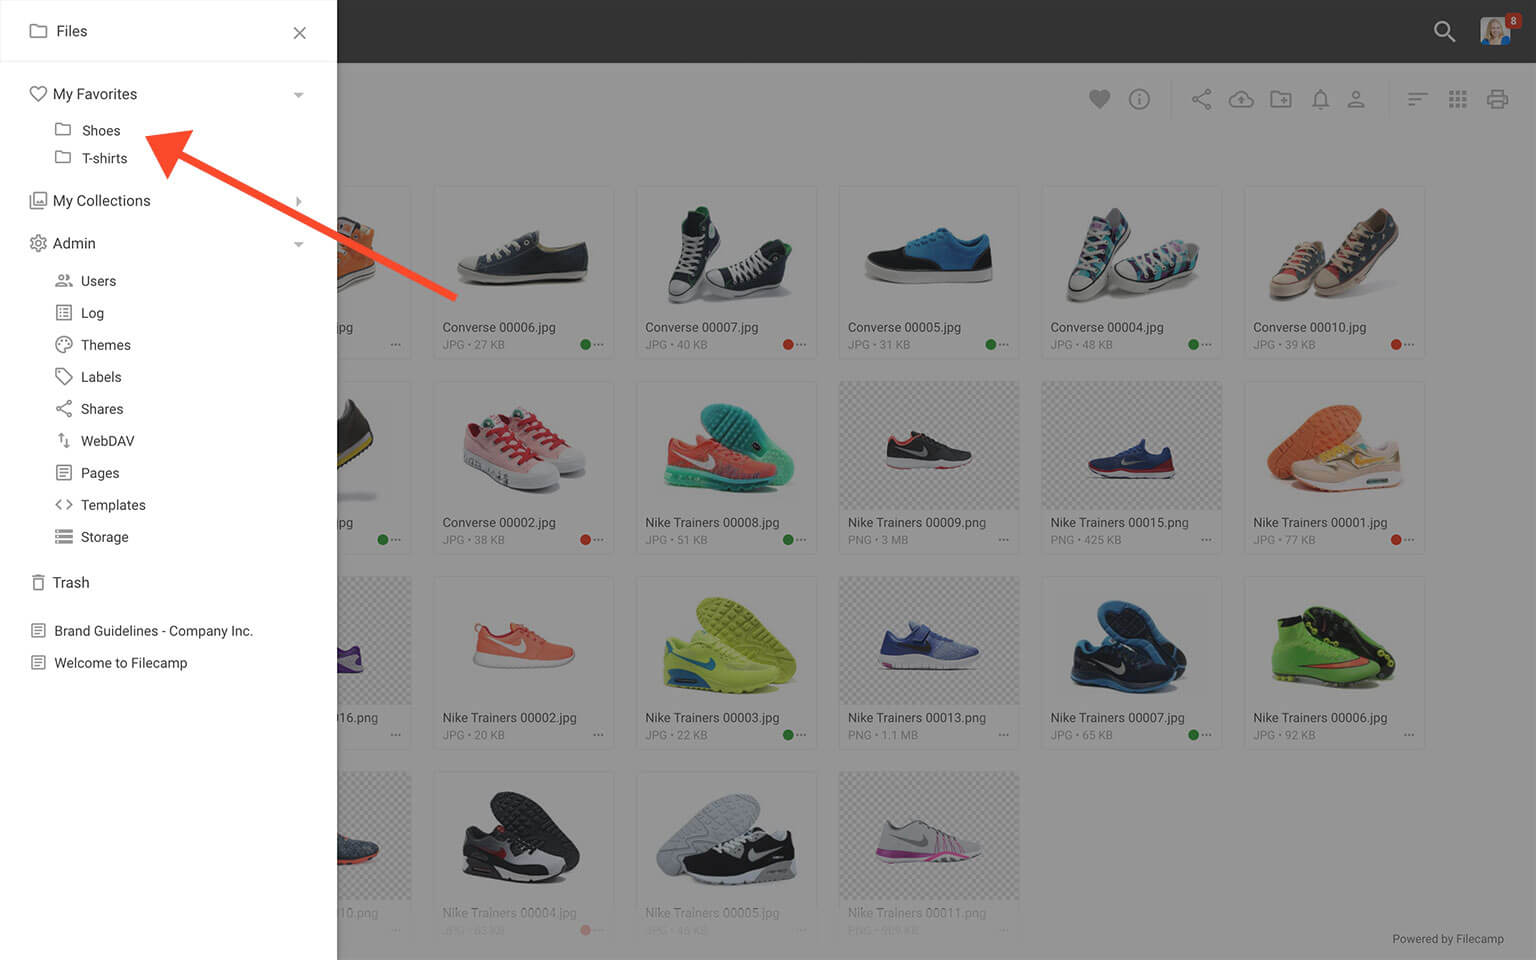The image size is (1536, 960).
Task: Open the T-shirts favorite folder
Action: [91, 158]
